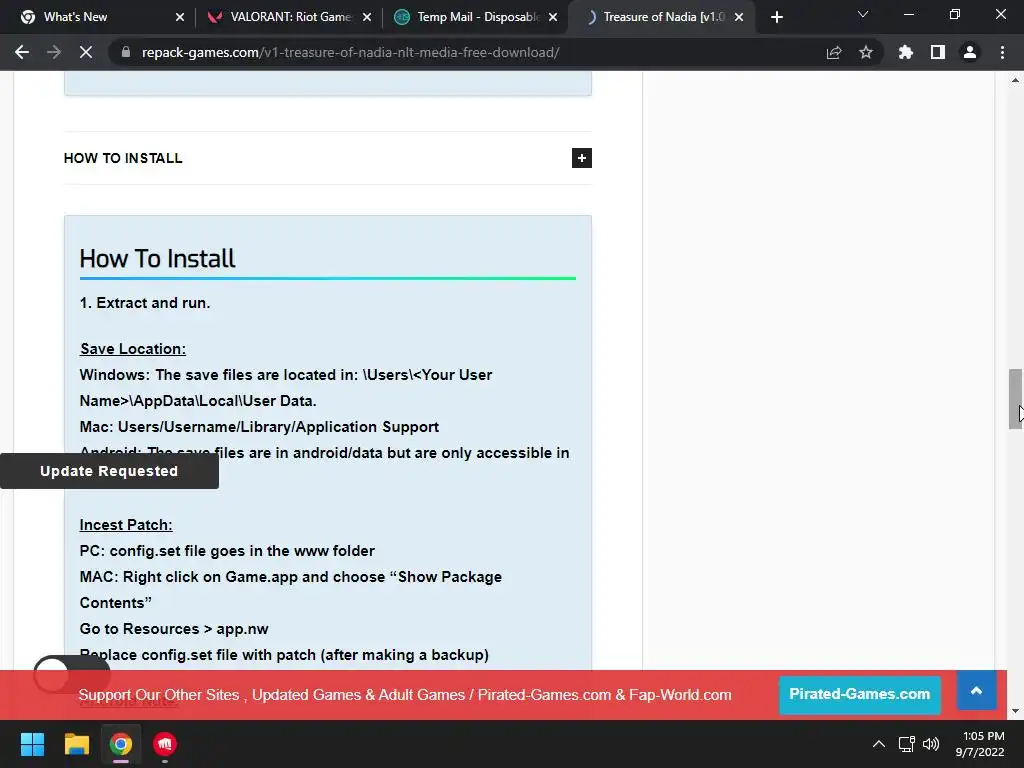
Task: Open Chrome three-dot menu
Action: tap(1002, 52)
